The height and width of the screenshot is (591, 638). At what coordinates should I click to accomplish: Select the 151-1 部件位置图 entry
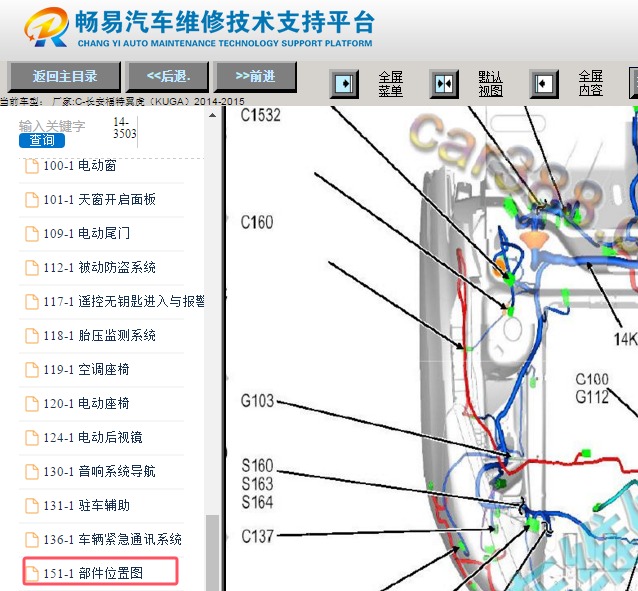coord(101,571)
